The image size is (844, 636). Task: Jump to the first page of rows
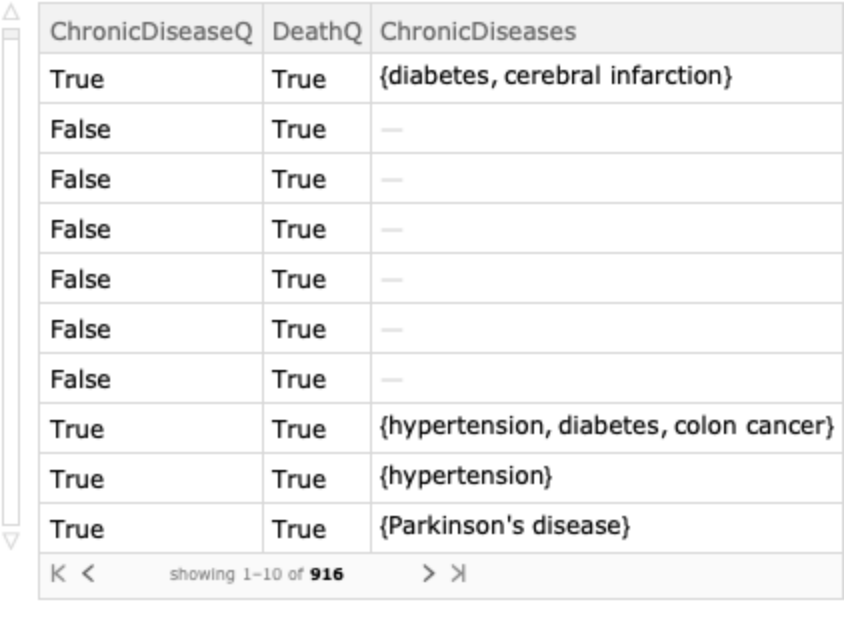pyautogui.click(x=58, y=574)
